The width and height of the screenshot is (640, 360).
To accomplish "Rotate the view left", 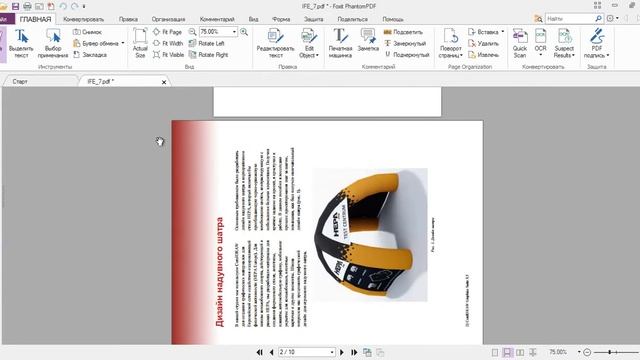I will click(x=207, y=43).
